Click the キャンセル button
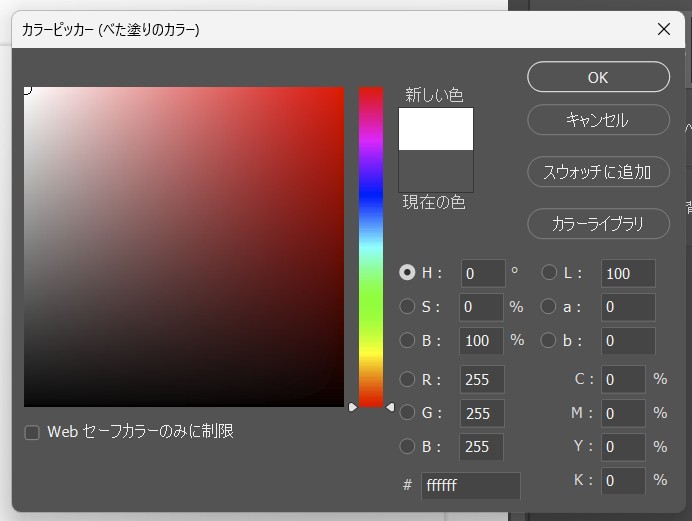Viewport: 692px width, 521px height. coord(598,120)
